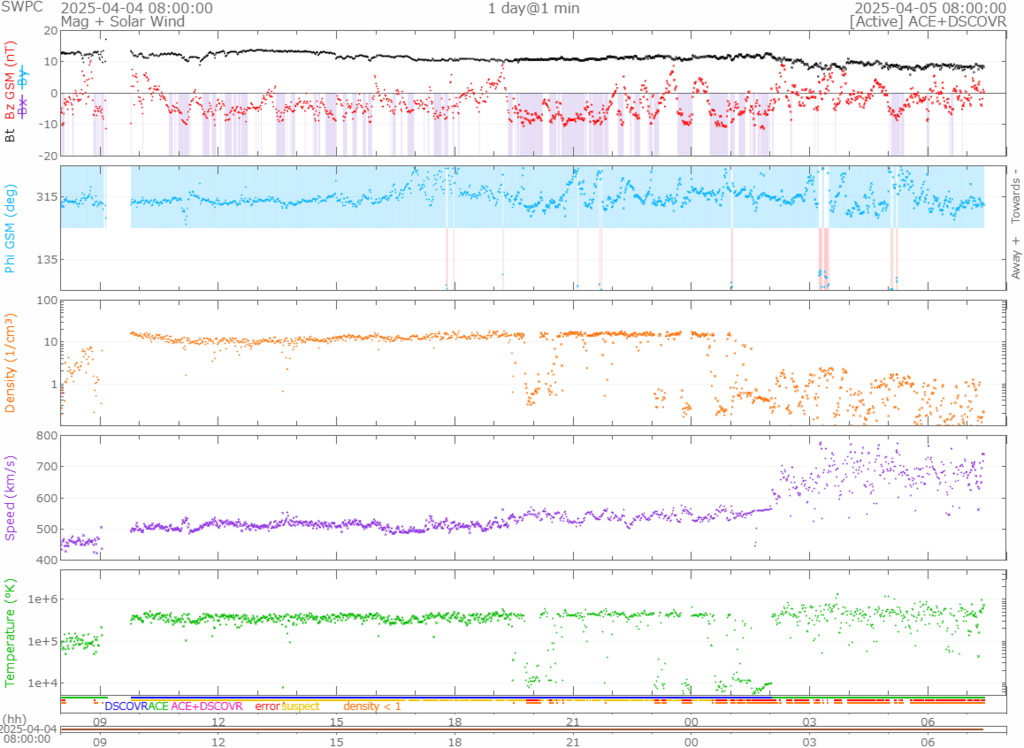Image resolution: width=1024 pixels, height=748 pixels.
Task: Click the green Temperature axis label
Action: (x=11, y=628)
